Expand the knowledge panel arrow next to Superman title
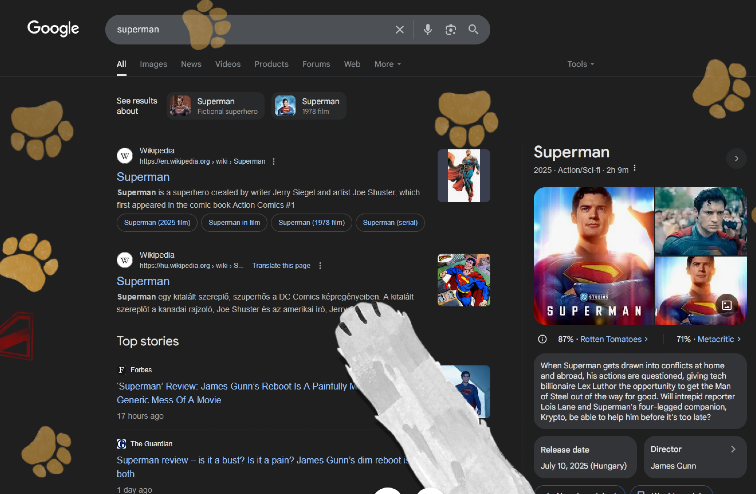This screenshot has height=494, width=756. 736,159
